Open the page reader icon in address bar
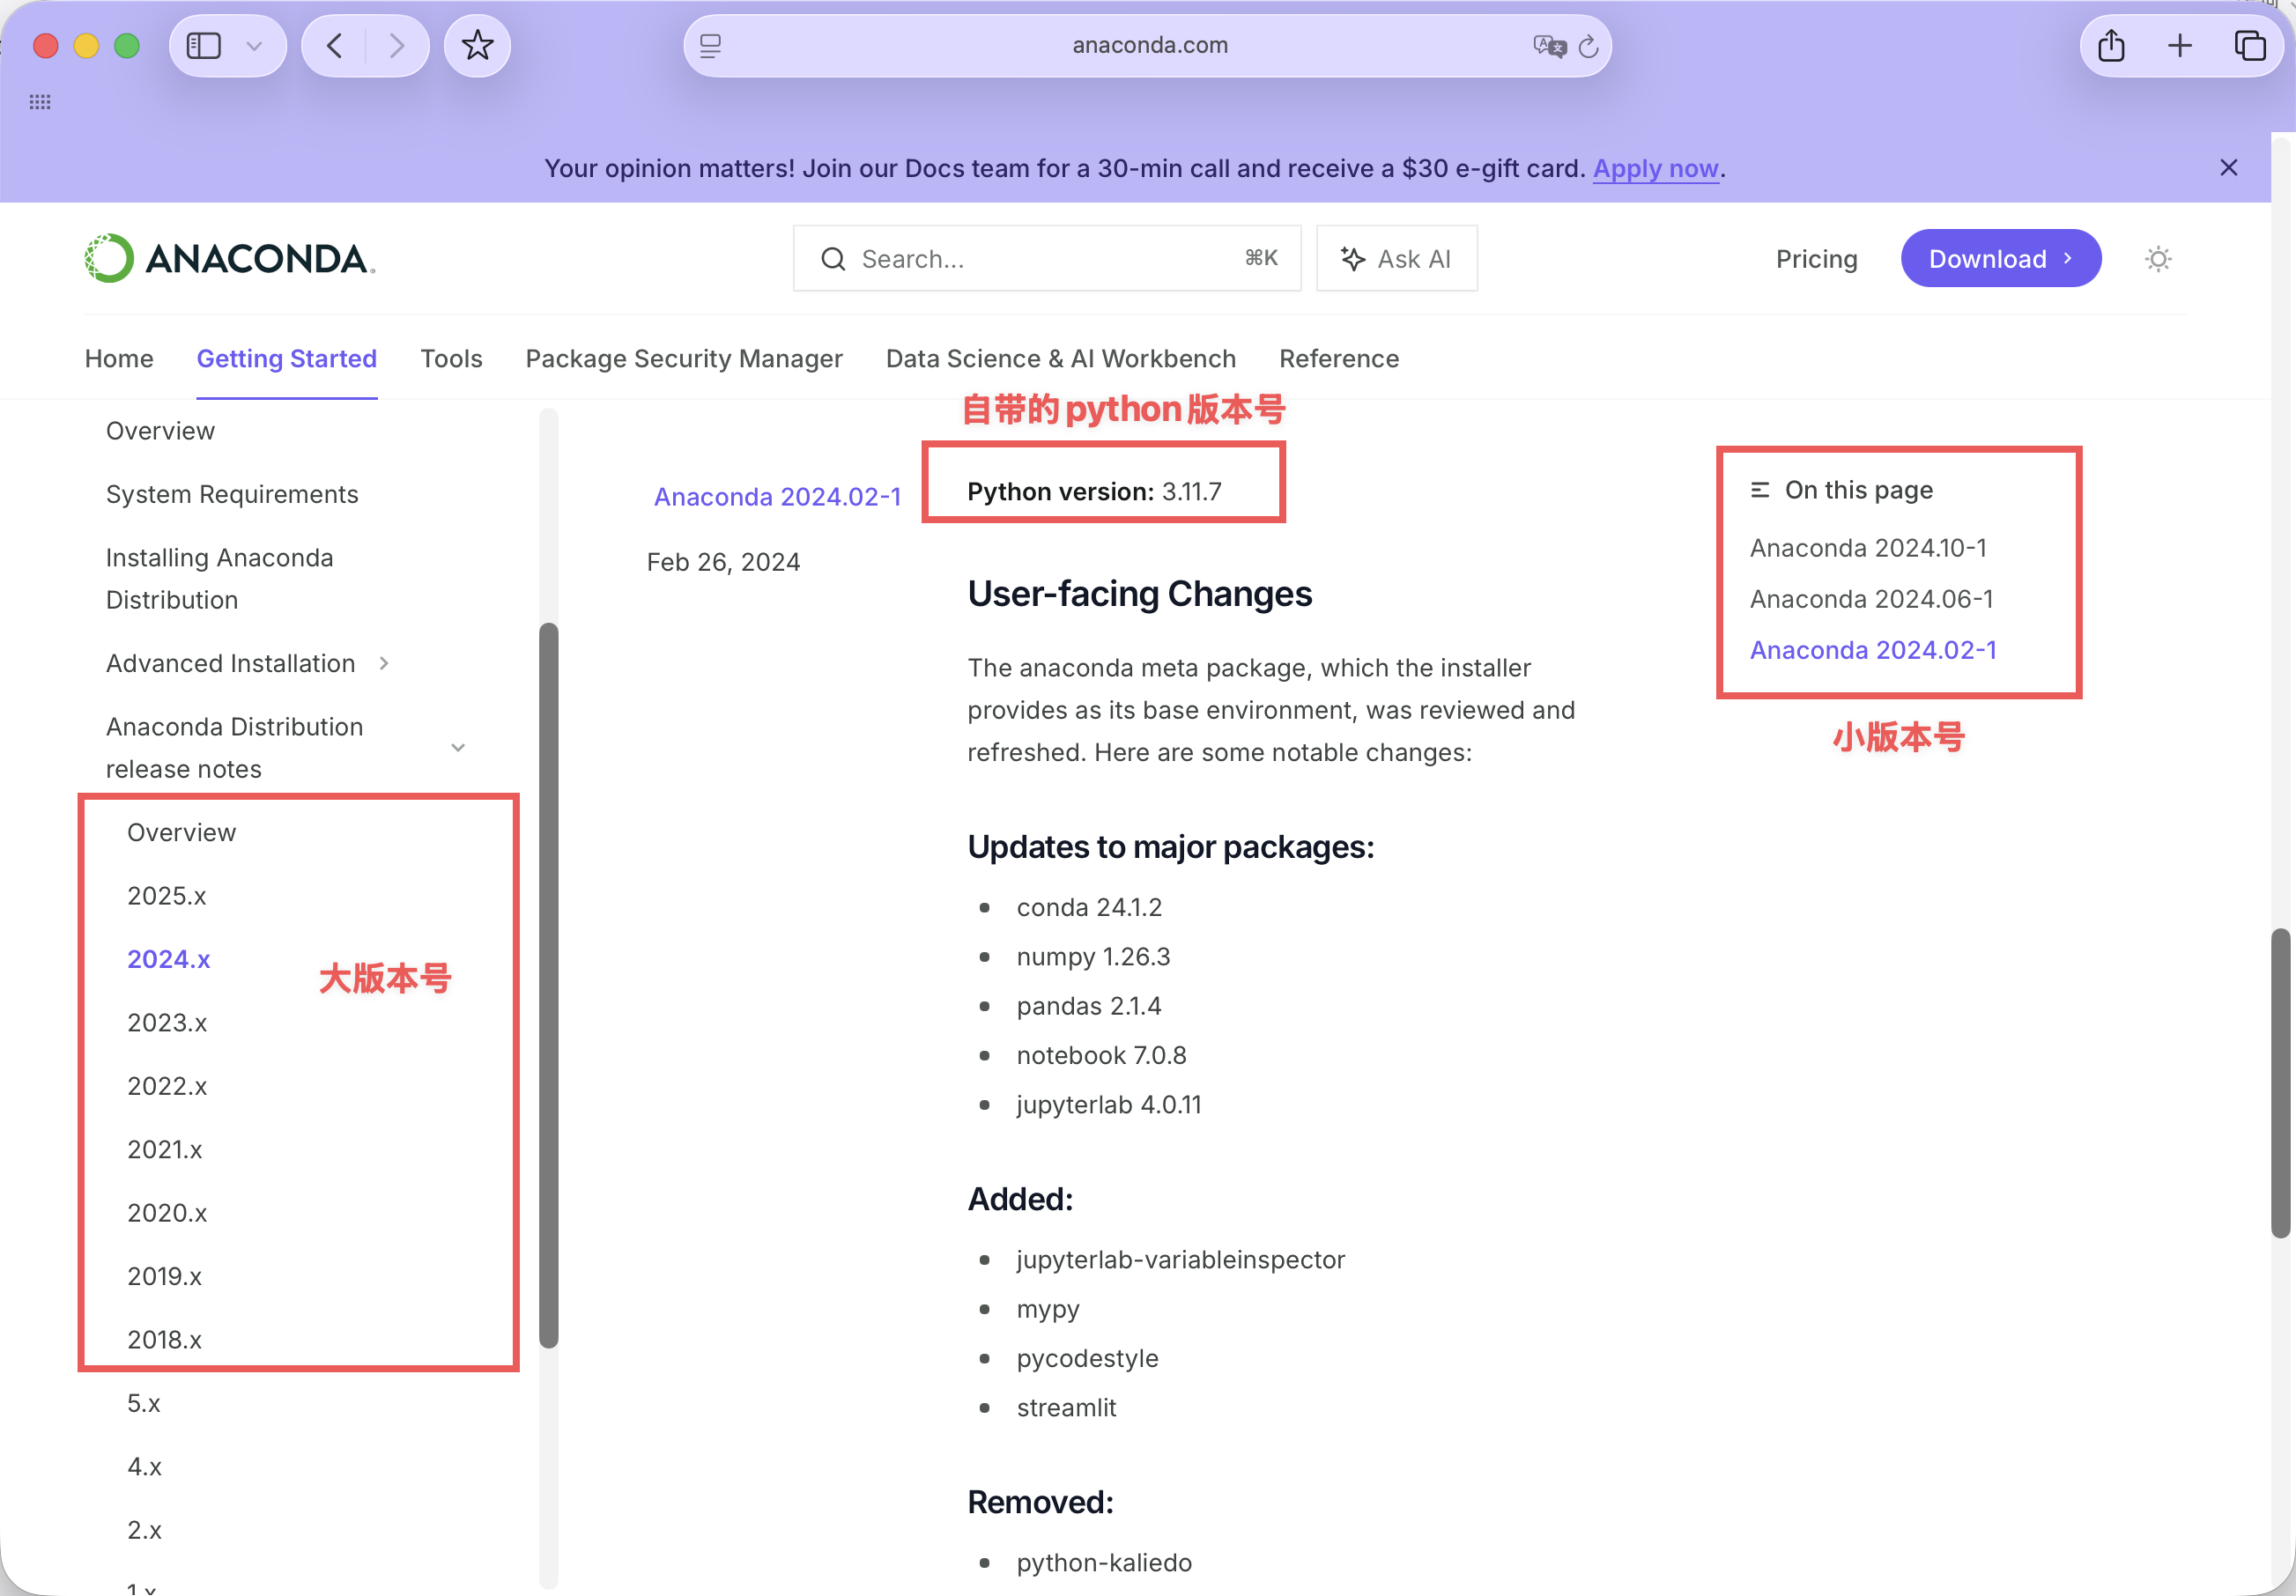 [710, 46]
